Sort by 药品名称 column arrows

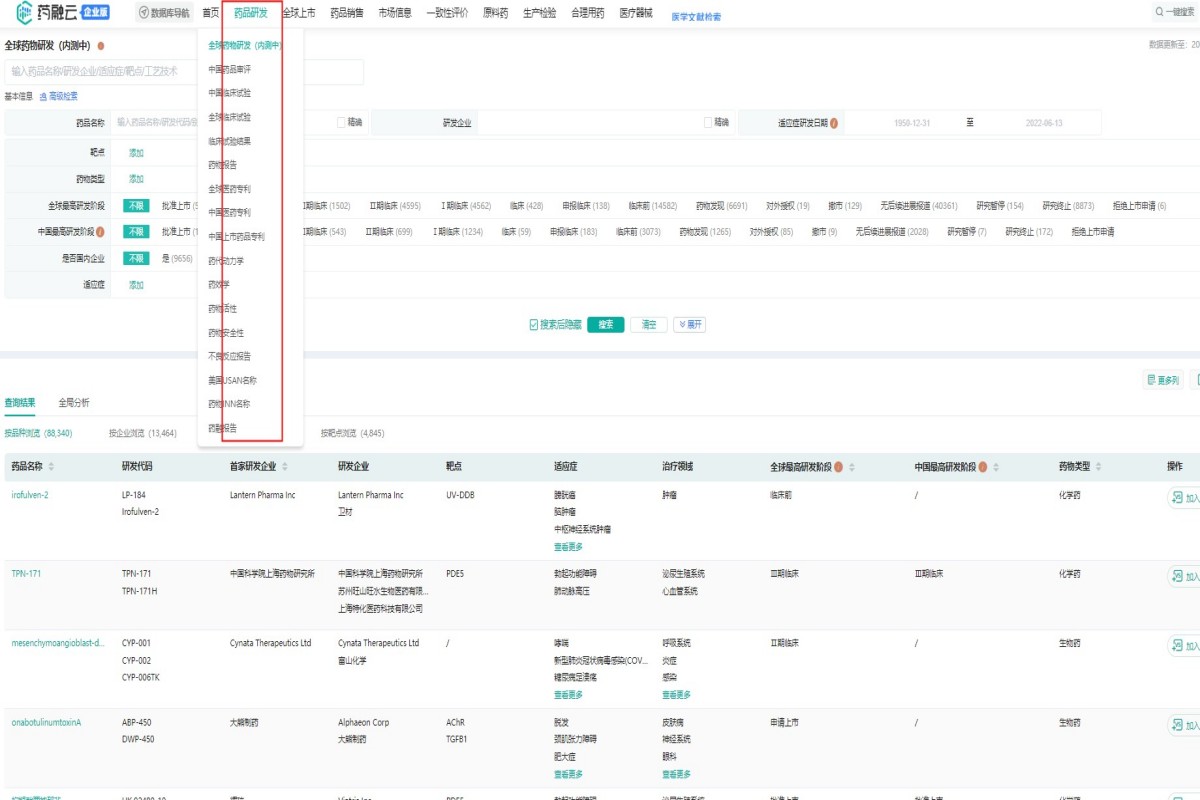(51, 467)
